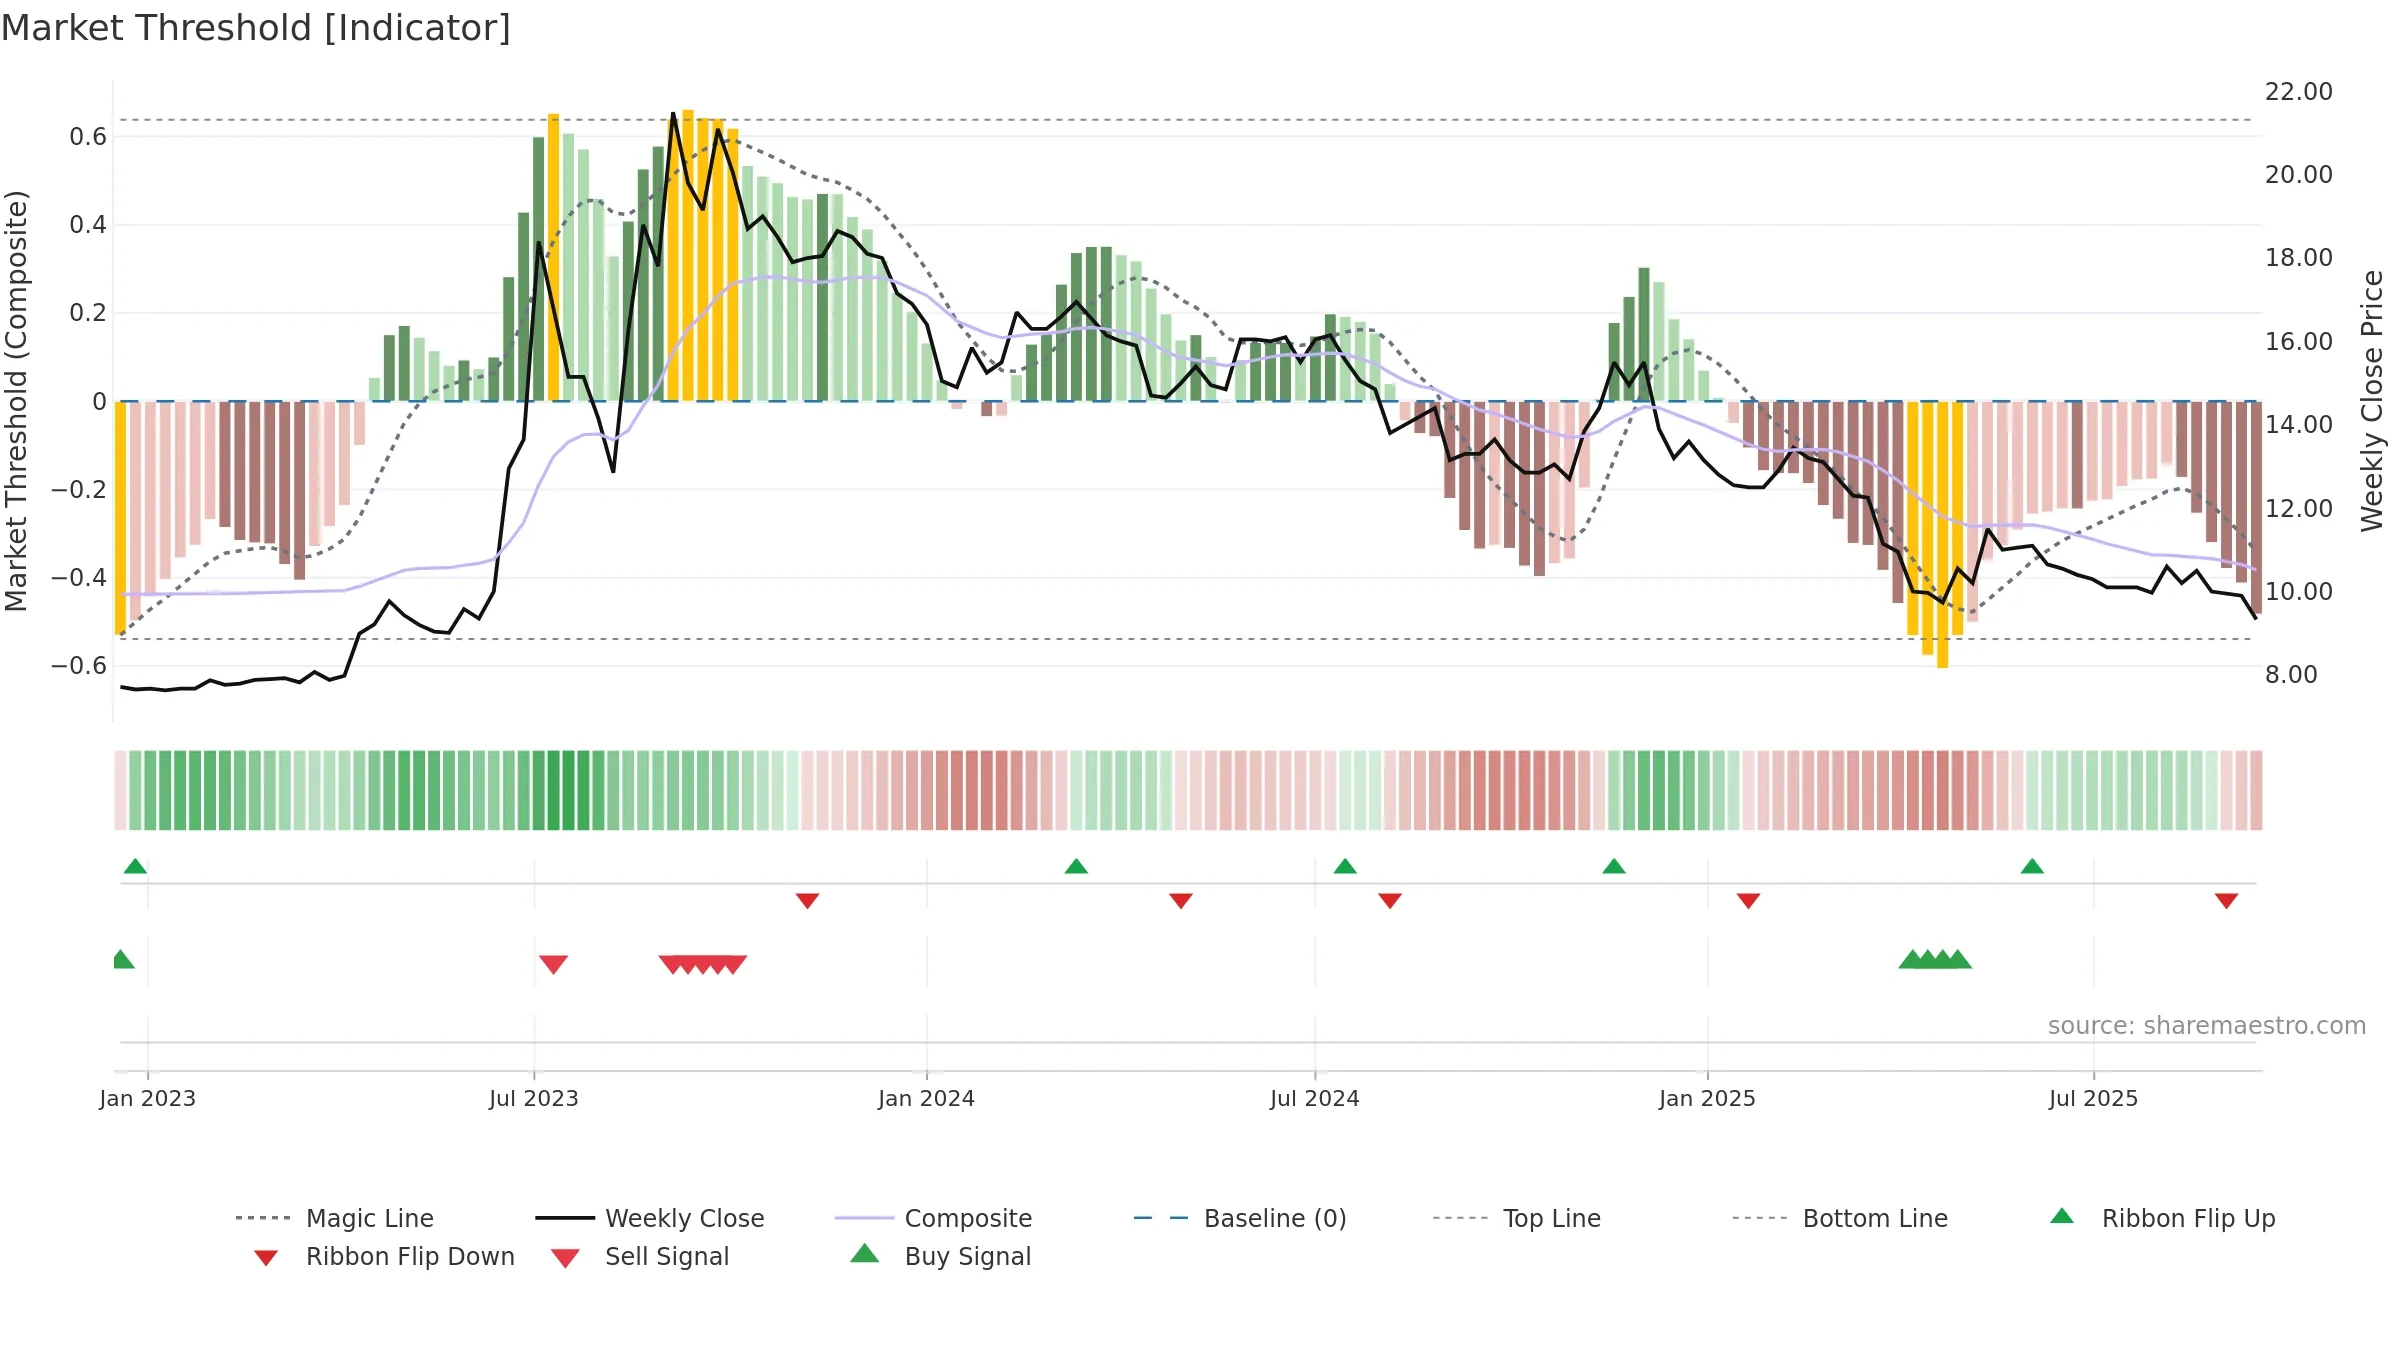Click the Jul 2024 axis label
The image size is (2400, 1350).
1315,1098
